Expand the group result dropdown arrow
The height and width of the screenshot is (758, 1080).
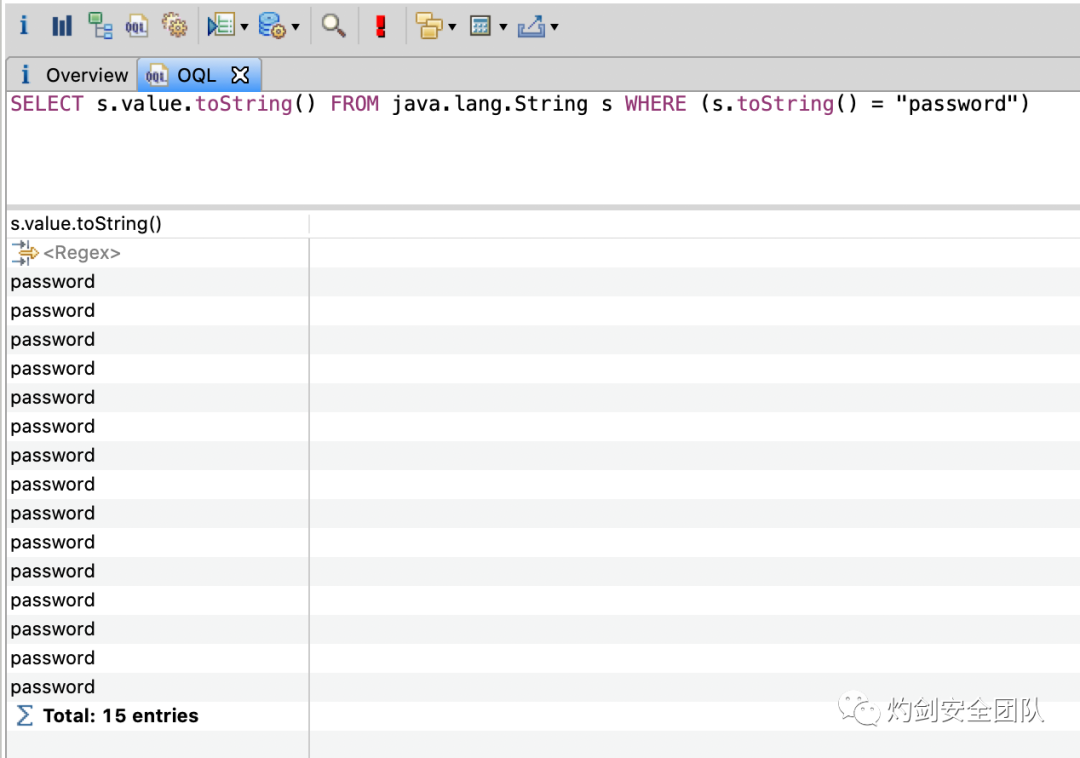452,28
